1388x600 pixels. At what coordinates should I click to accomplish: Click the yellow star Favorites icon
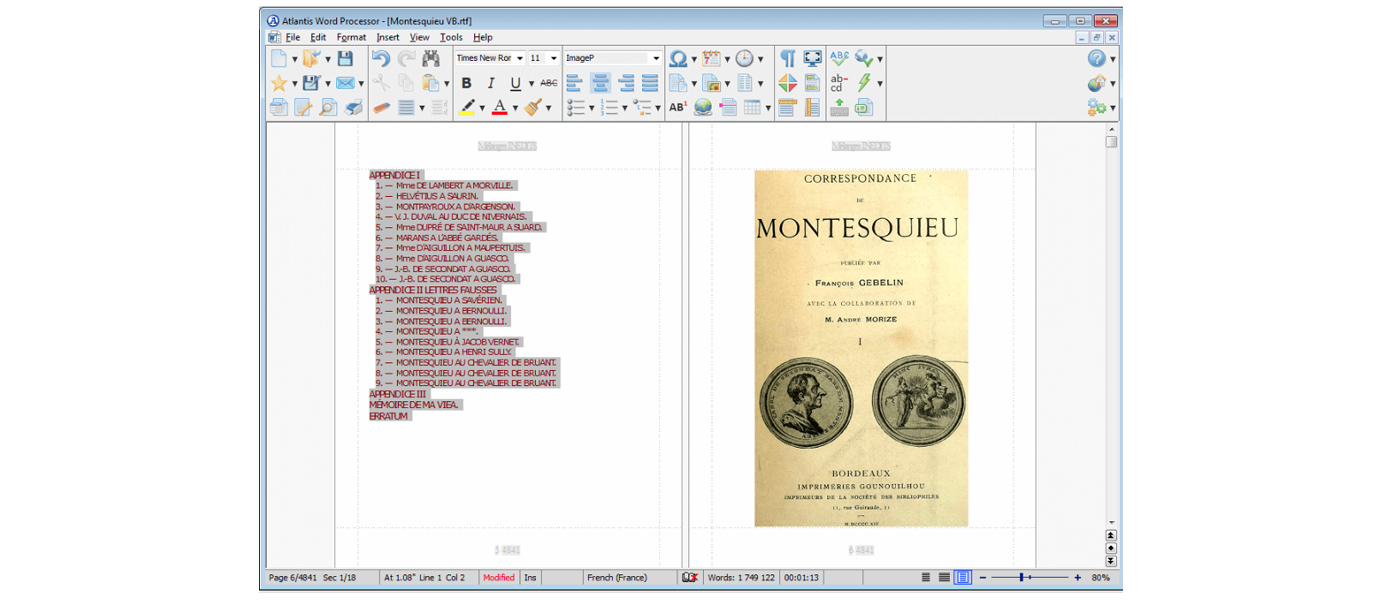click(279, 83)
